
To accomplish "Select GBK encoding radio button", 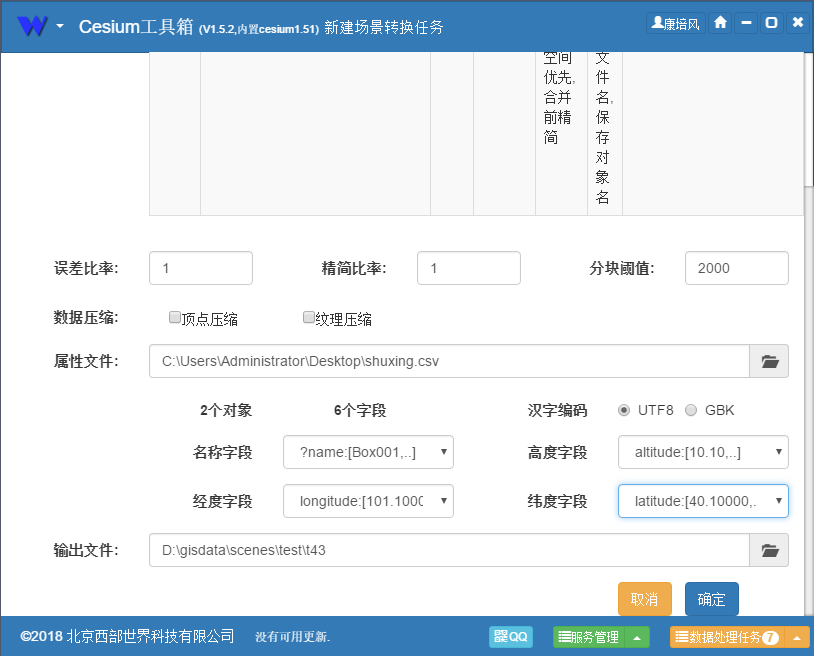I will 691,411.
